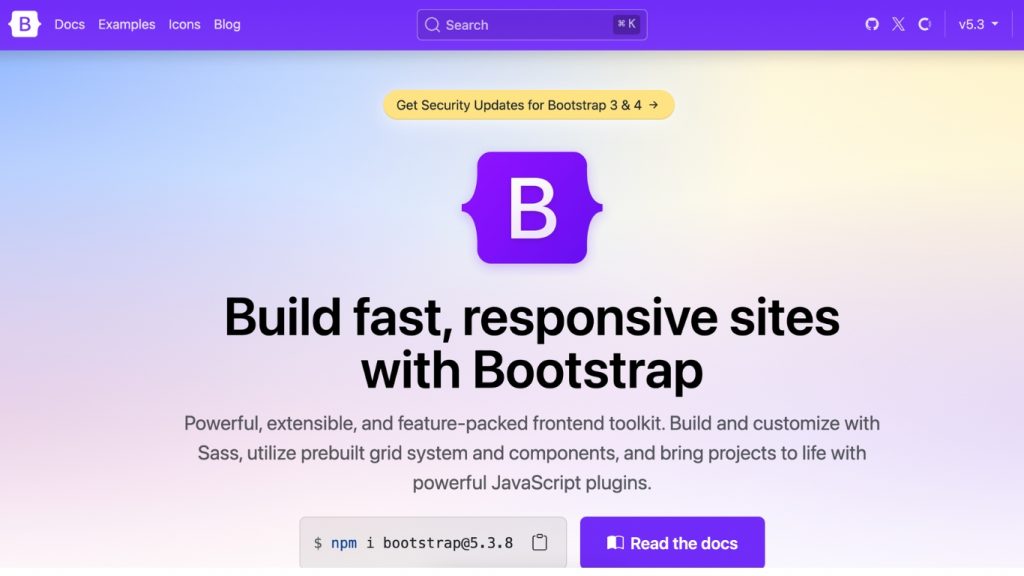Focus the Search input field
1024x576 pixels.
tap(510, 24)
